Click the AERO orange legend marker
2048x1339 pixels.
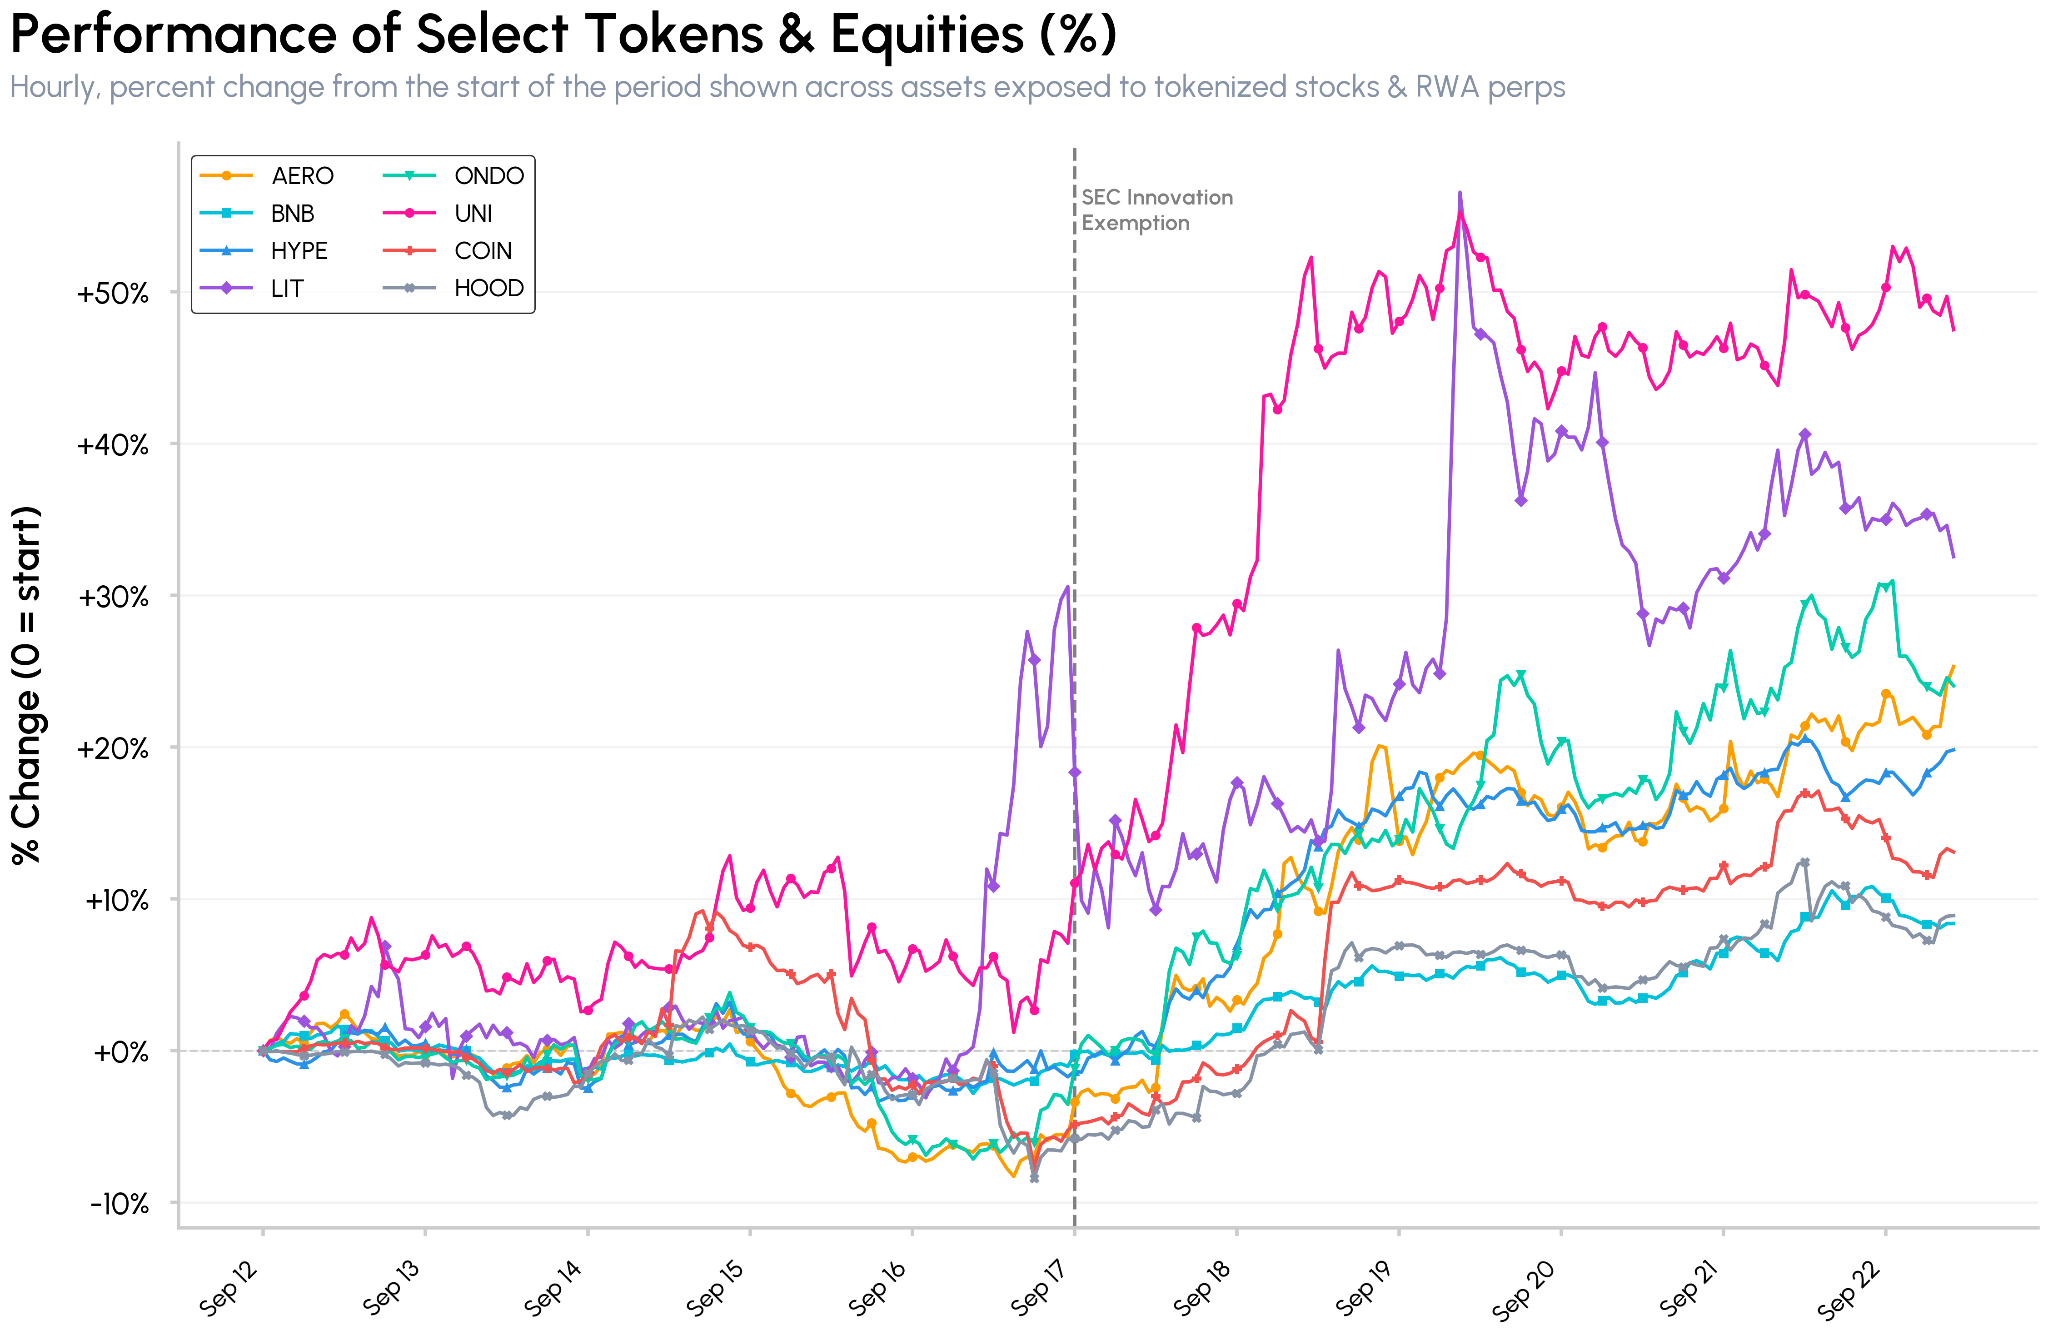point(227,176)
